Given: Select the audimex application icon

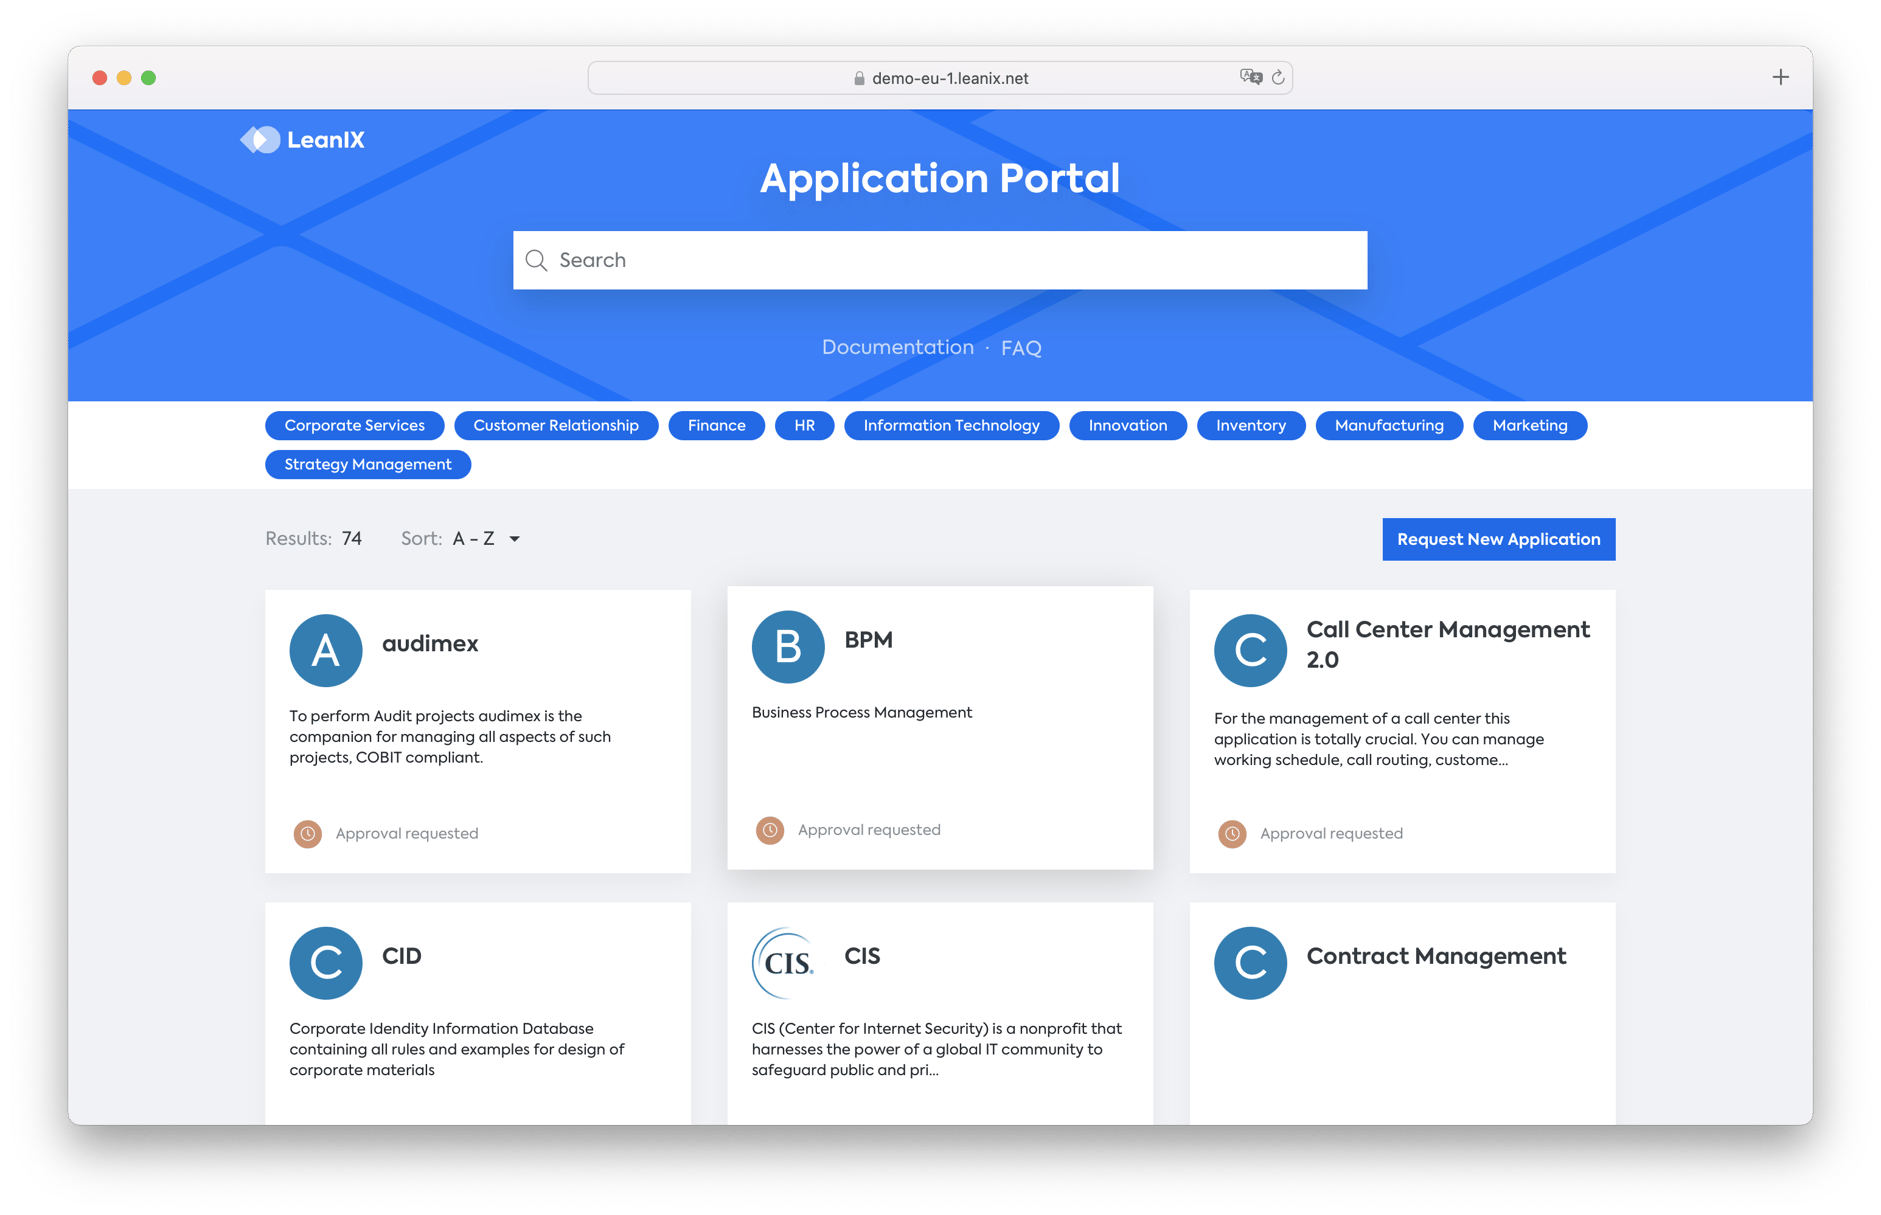Looking at the screenshot, I should (x=325, y=650).
